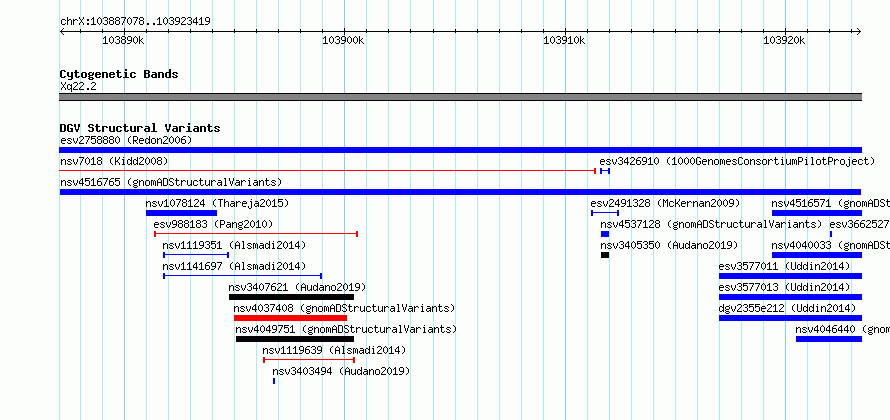This screenshot has height=420, width=890.
Task: Open nsv4049751 (gnomADStructuralVariants) label
Action: [x=346, y=329]
